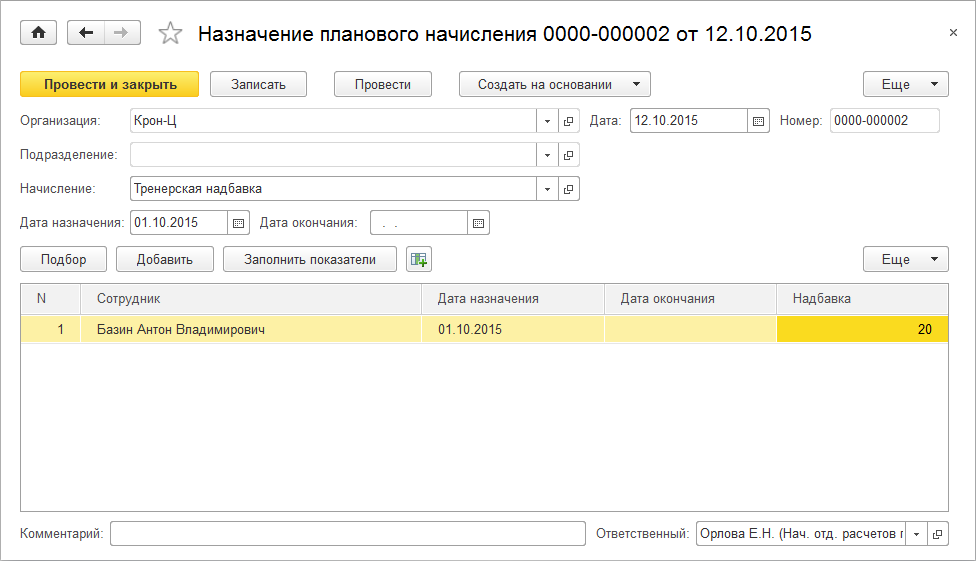Sort by Сотрудник column header
This screenshot has width=976, height=561.
tap(251, 298)
